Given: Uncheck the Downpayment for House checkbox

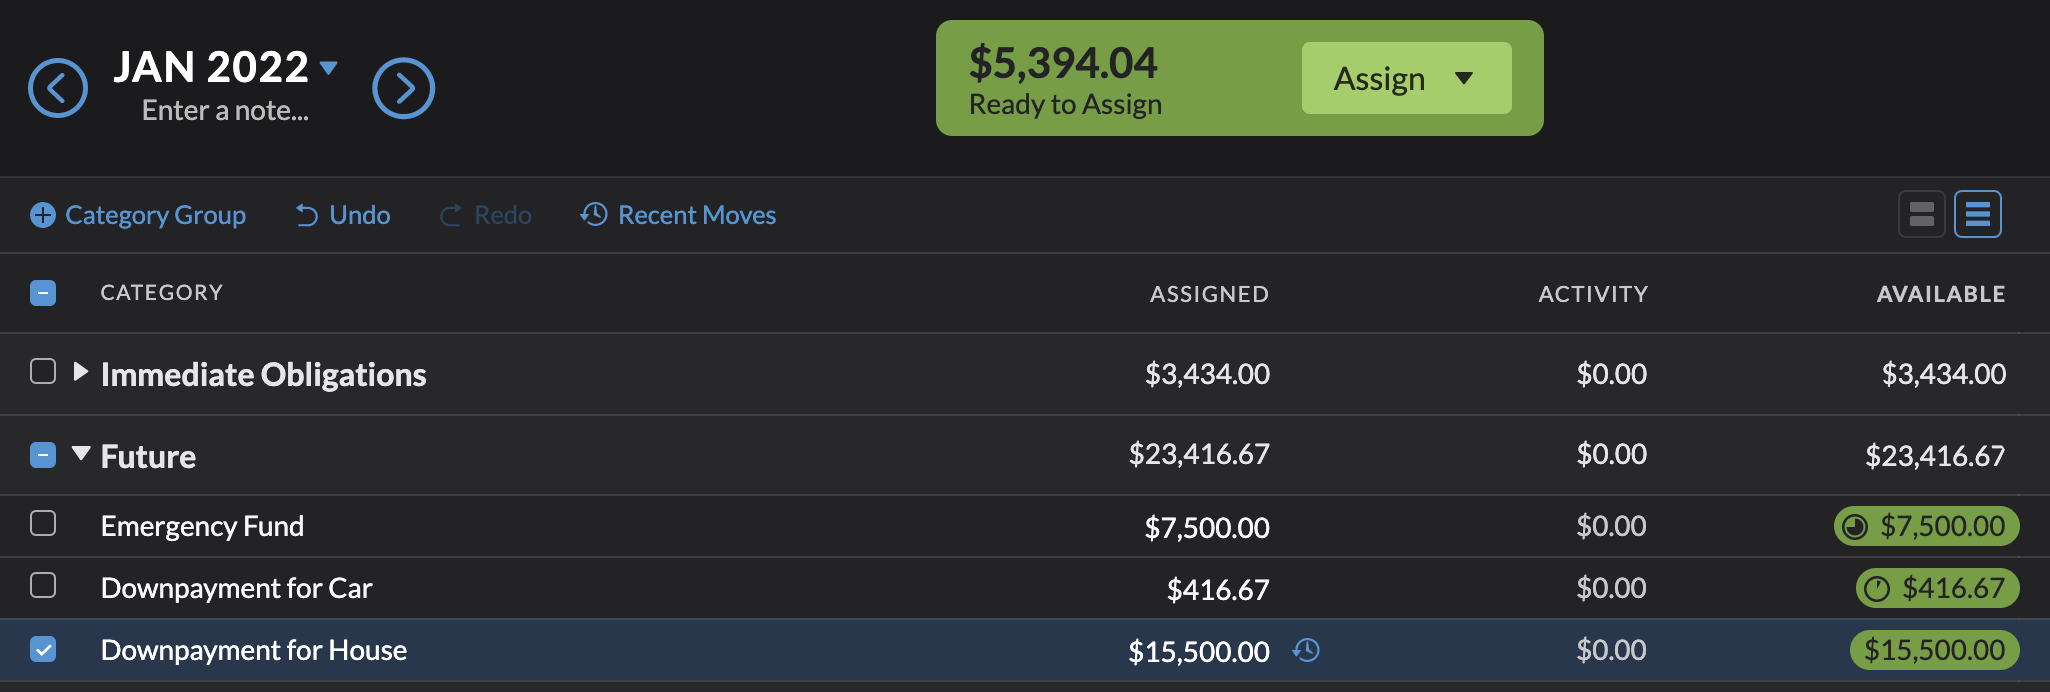Looking at the screenshot, I should [43, 650].
